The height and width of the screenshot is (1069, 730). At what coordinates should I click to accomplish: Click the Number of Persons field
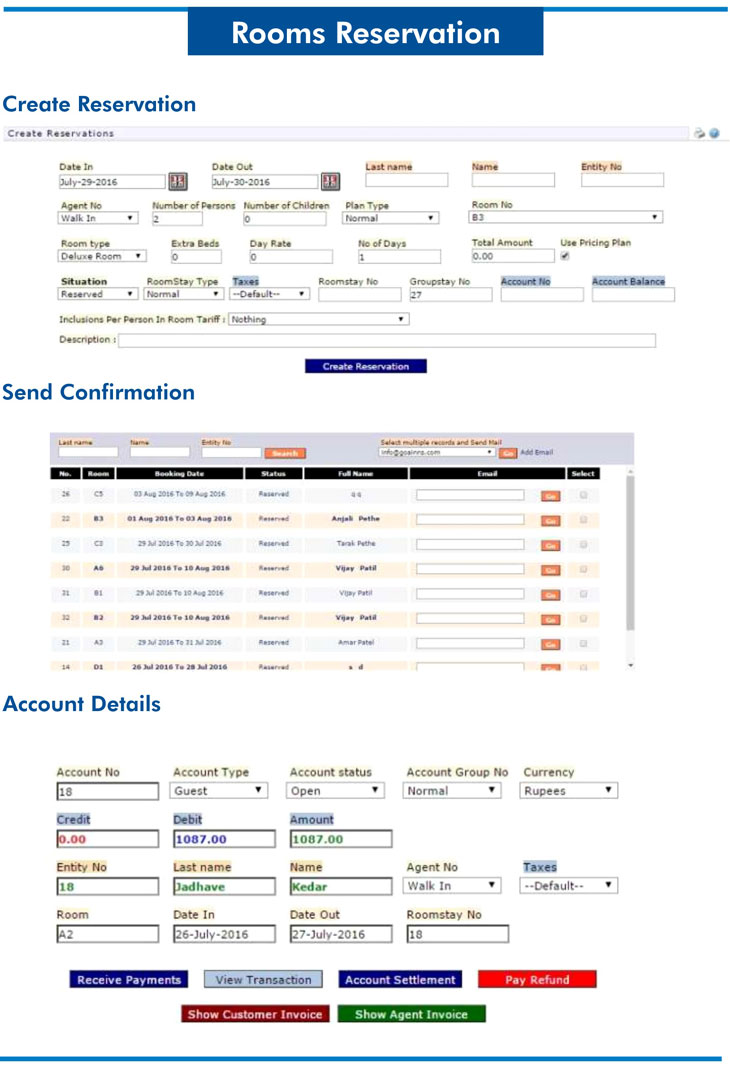tap(177, 219)
